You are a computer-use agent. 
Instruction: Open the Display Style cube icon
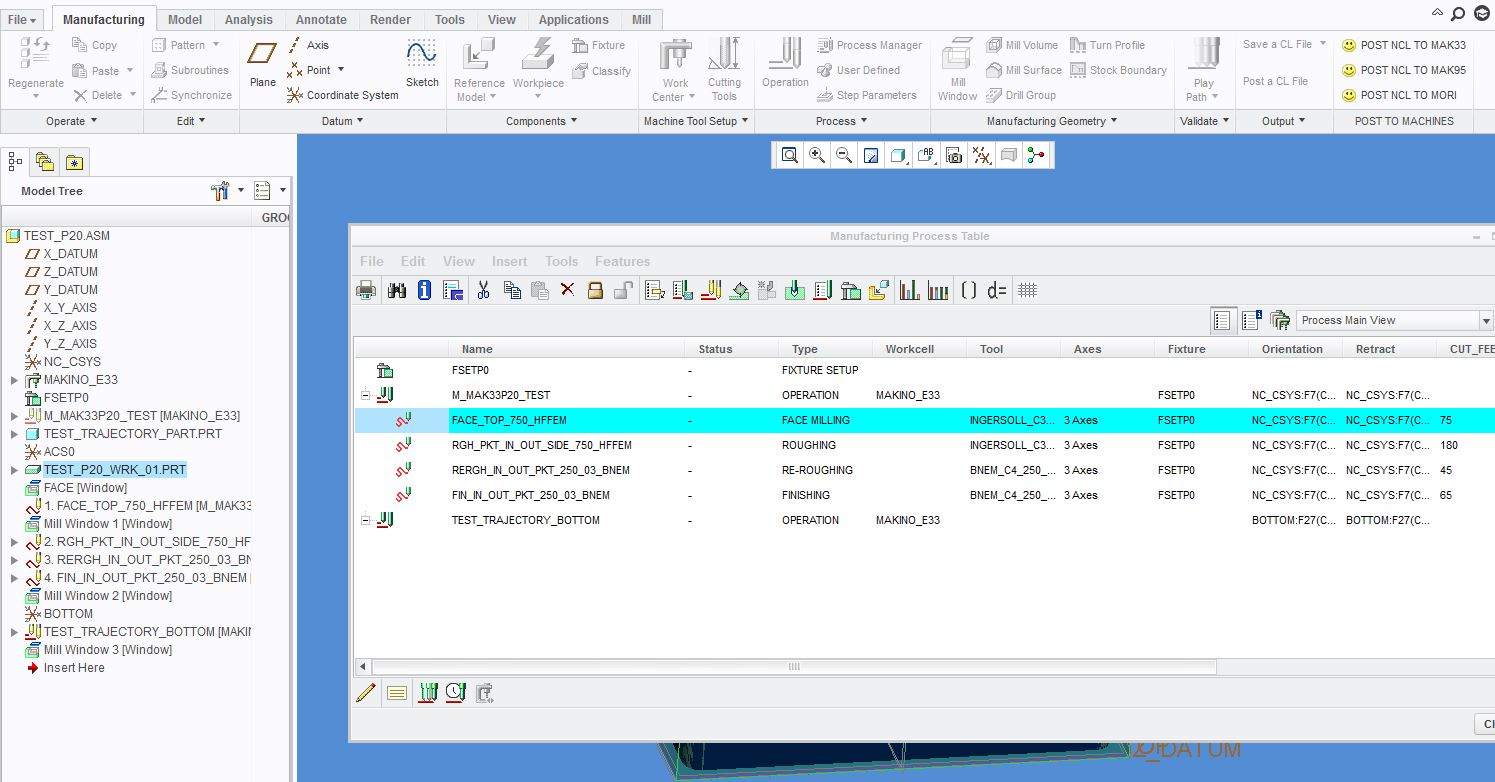click(x=898, y=155)
